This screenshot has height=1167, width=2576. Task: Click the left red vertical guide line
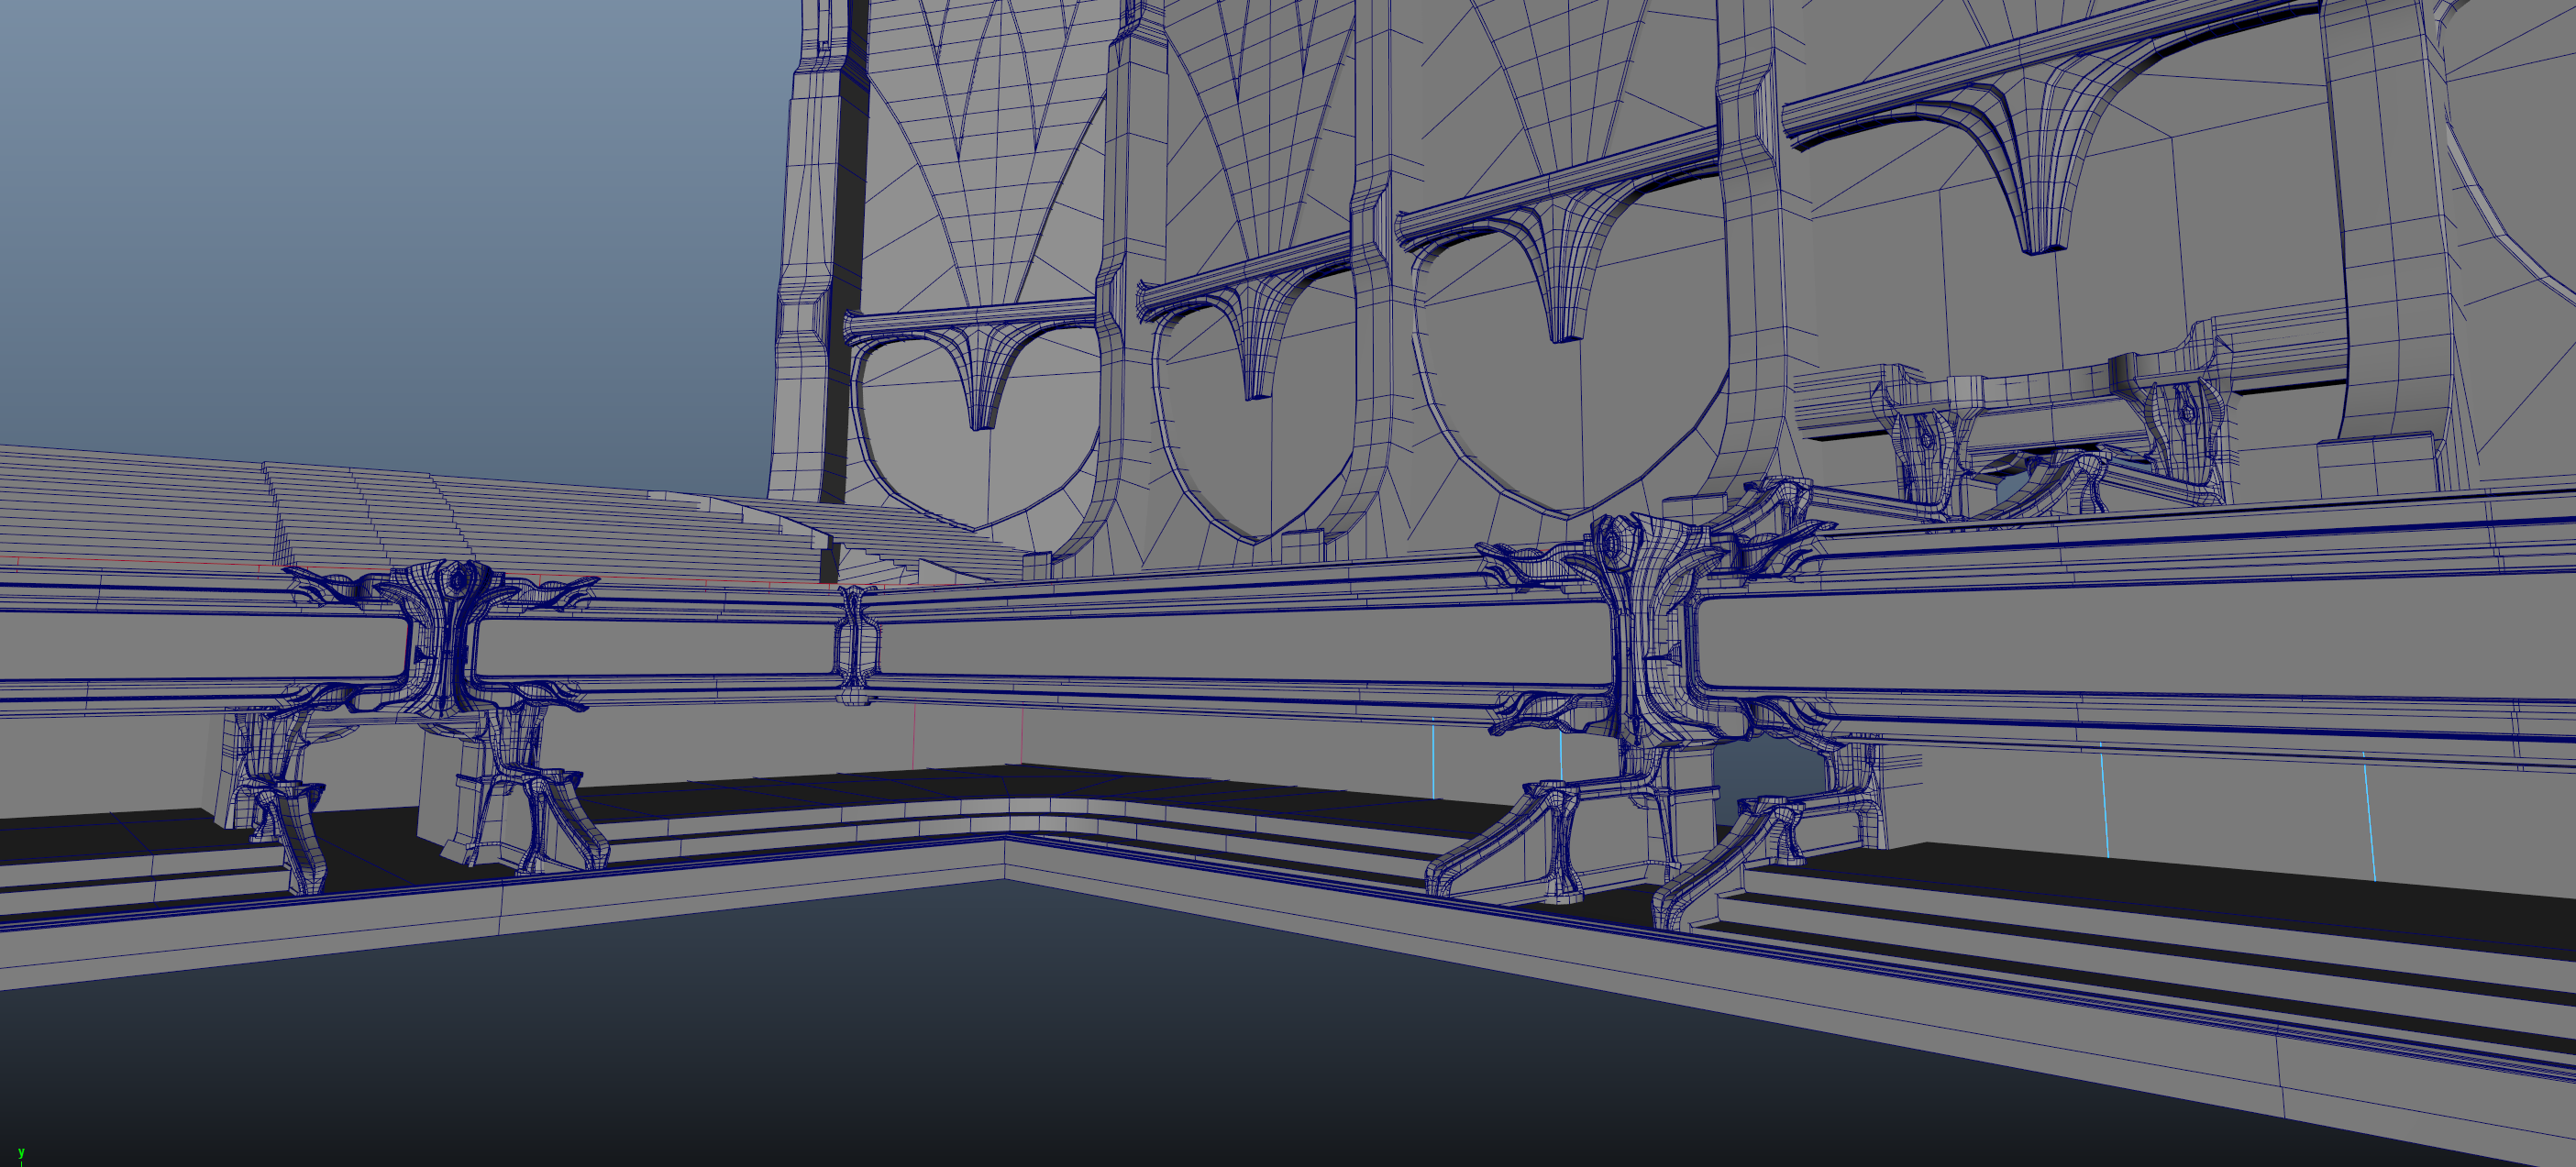(914, 737)
